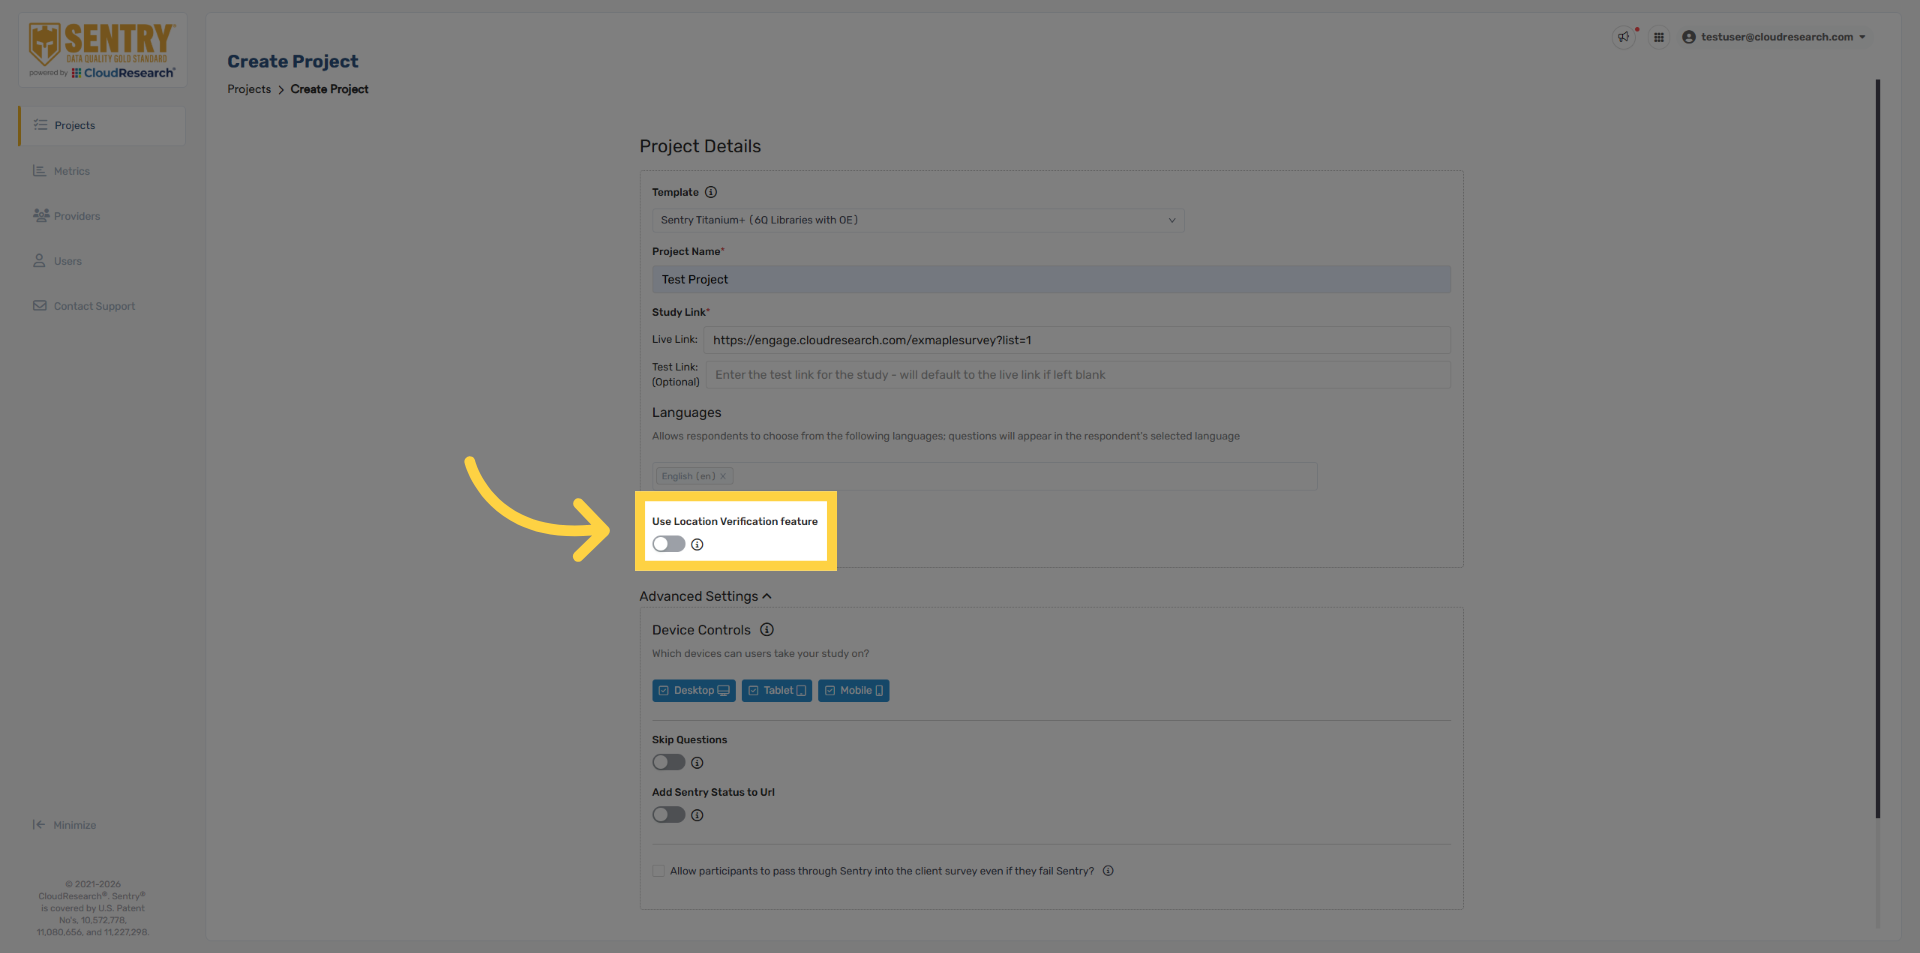The width and height of the screenshot is (1920, 953).
Task: Click the user avatar icon next to testuser email
Action: [1689, 37]
